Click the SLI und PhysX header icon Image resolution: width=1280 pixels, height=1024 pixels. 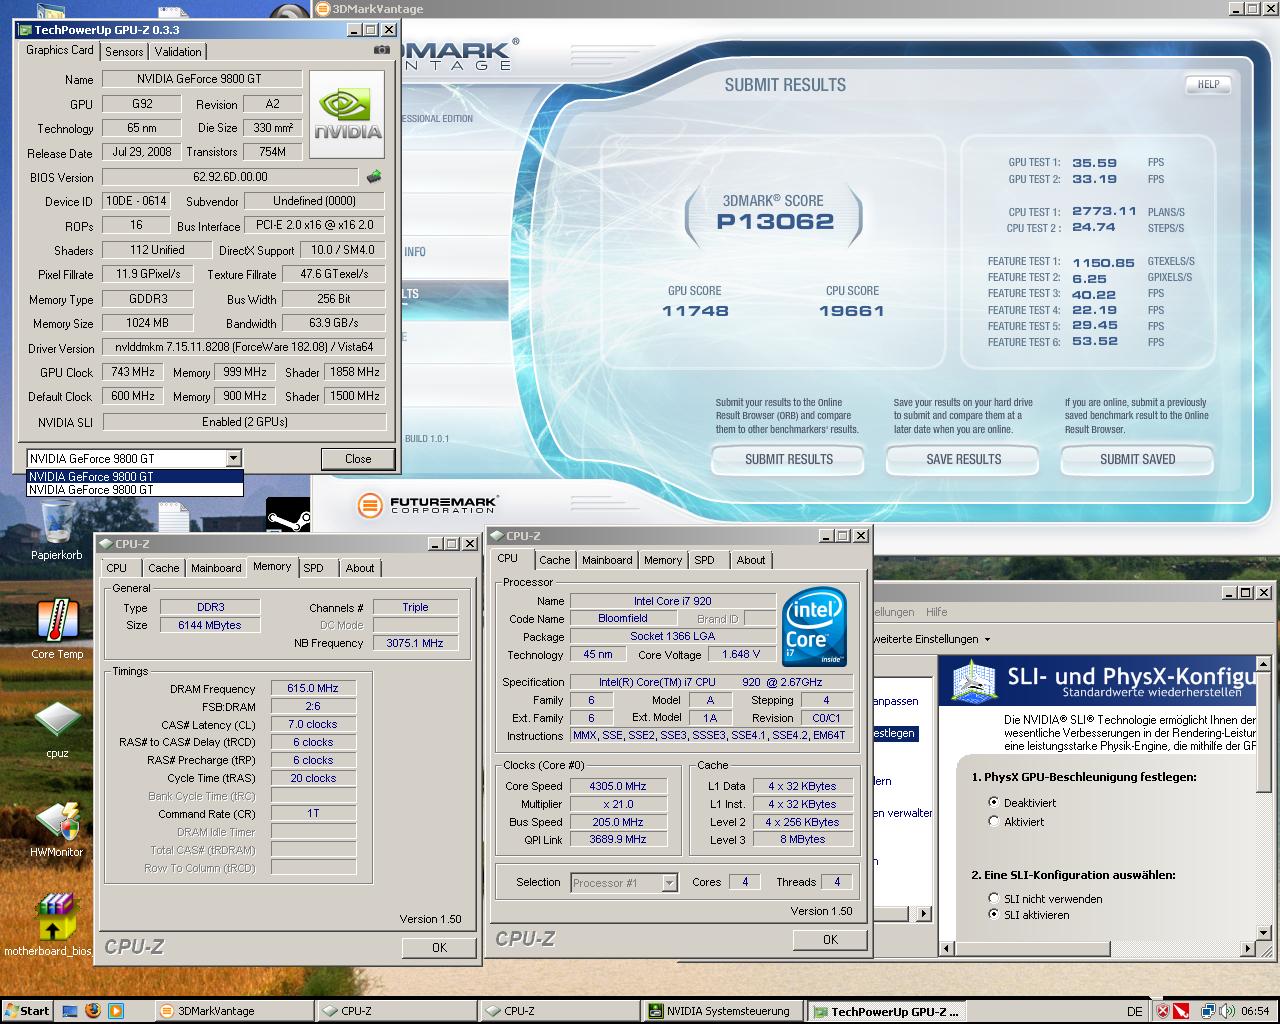pyautogui.click(x=974, y=681)
